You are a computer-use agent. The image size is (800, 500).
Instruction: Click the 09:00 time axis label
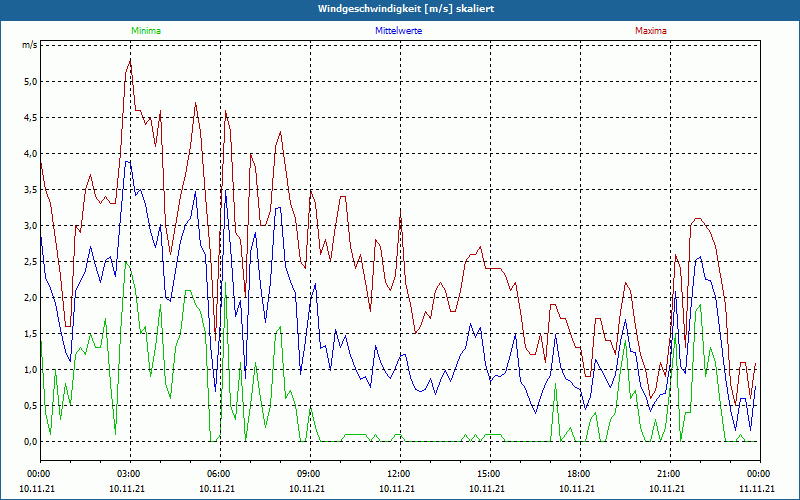pos(307,474)
